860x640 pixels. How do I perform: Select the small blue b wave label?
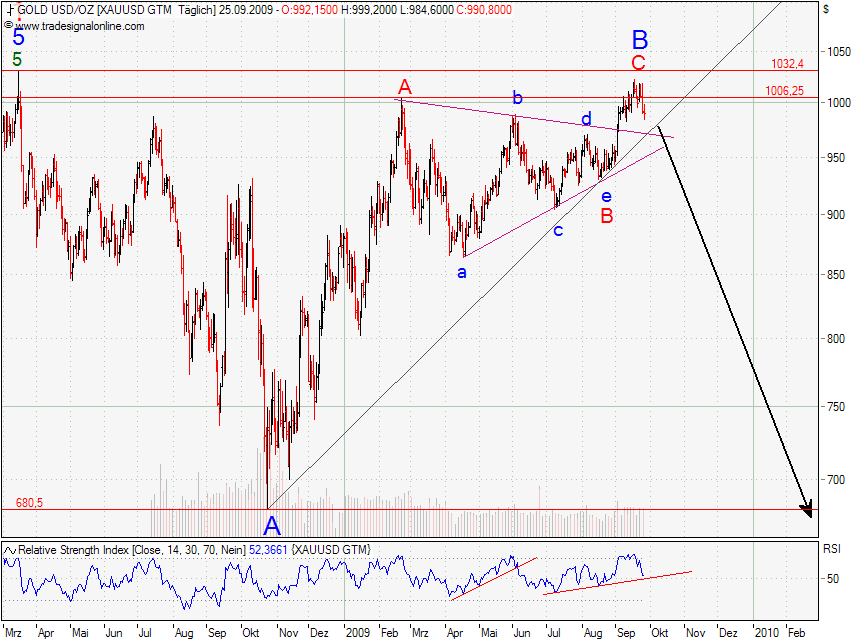click(517, 98)
